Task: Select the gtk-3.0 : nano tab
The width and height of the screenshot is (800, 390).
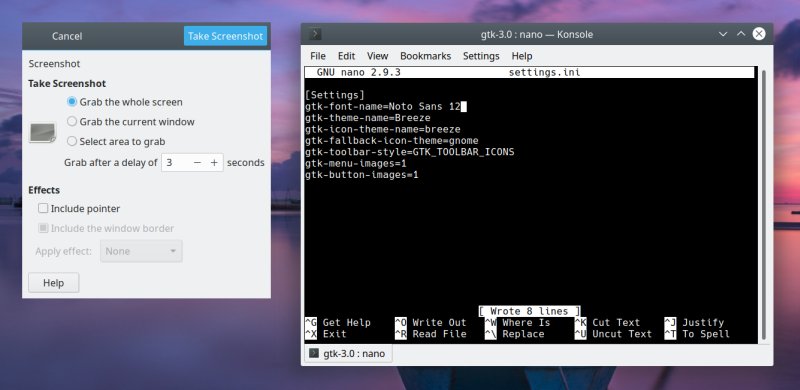Action: click(348, 353)
